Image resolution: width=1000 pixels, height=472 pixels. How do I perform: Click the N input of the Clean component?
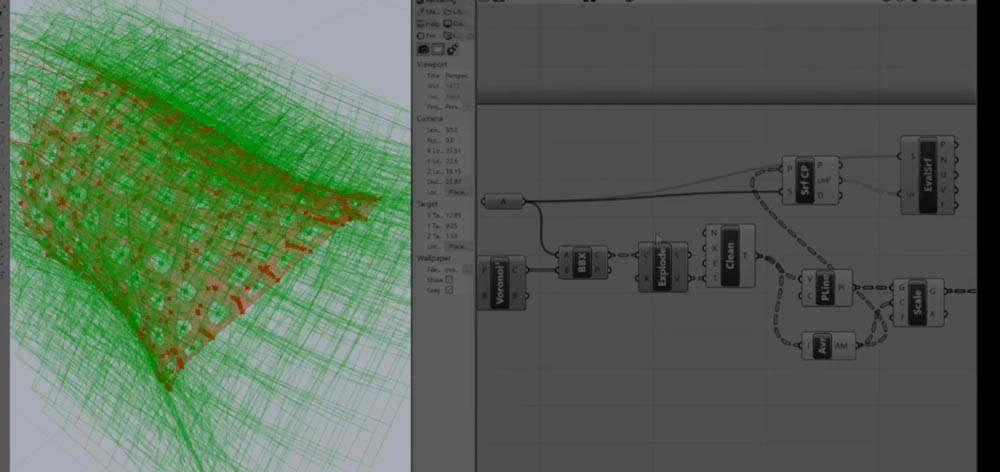click(714, 233)
